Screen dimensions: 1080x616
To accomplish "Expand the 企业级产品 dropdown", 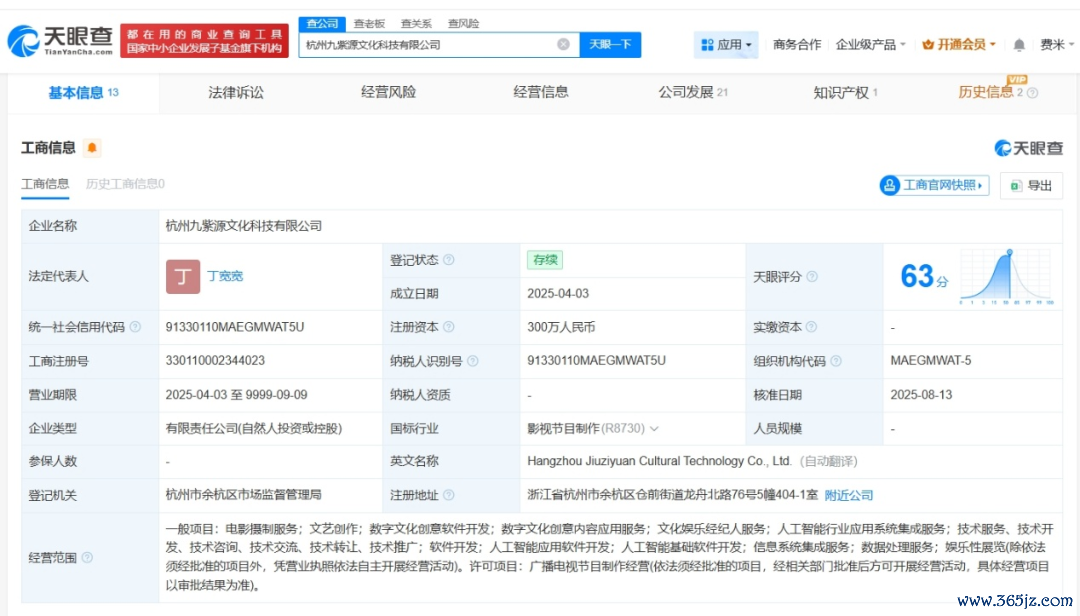I will (870, 45).
